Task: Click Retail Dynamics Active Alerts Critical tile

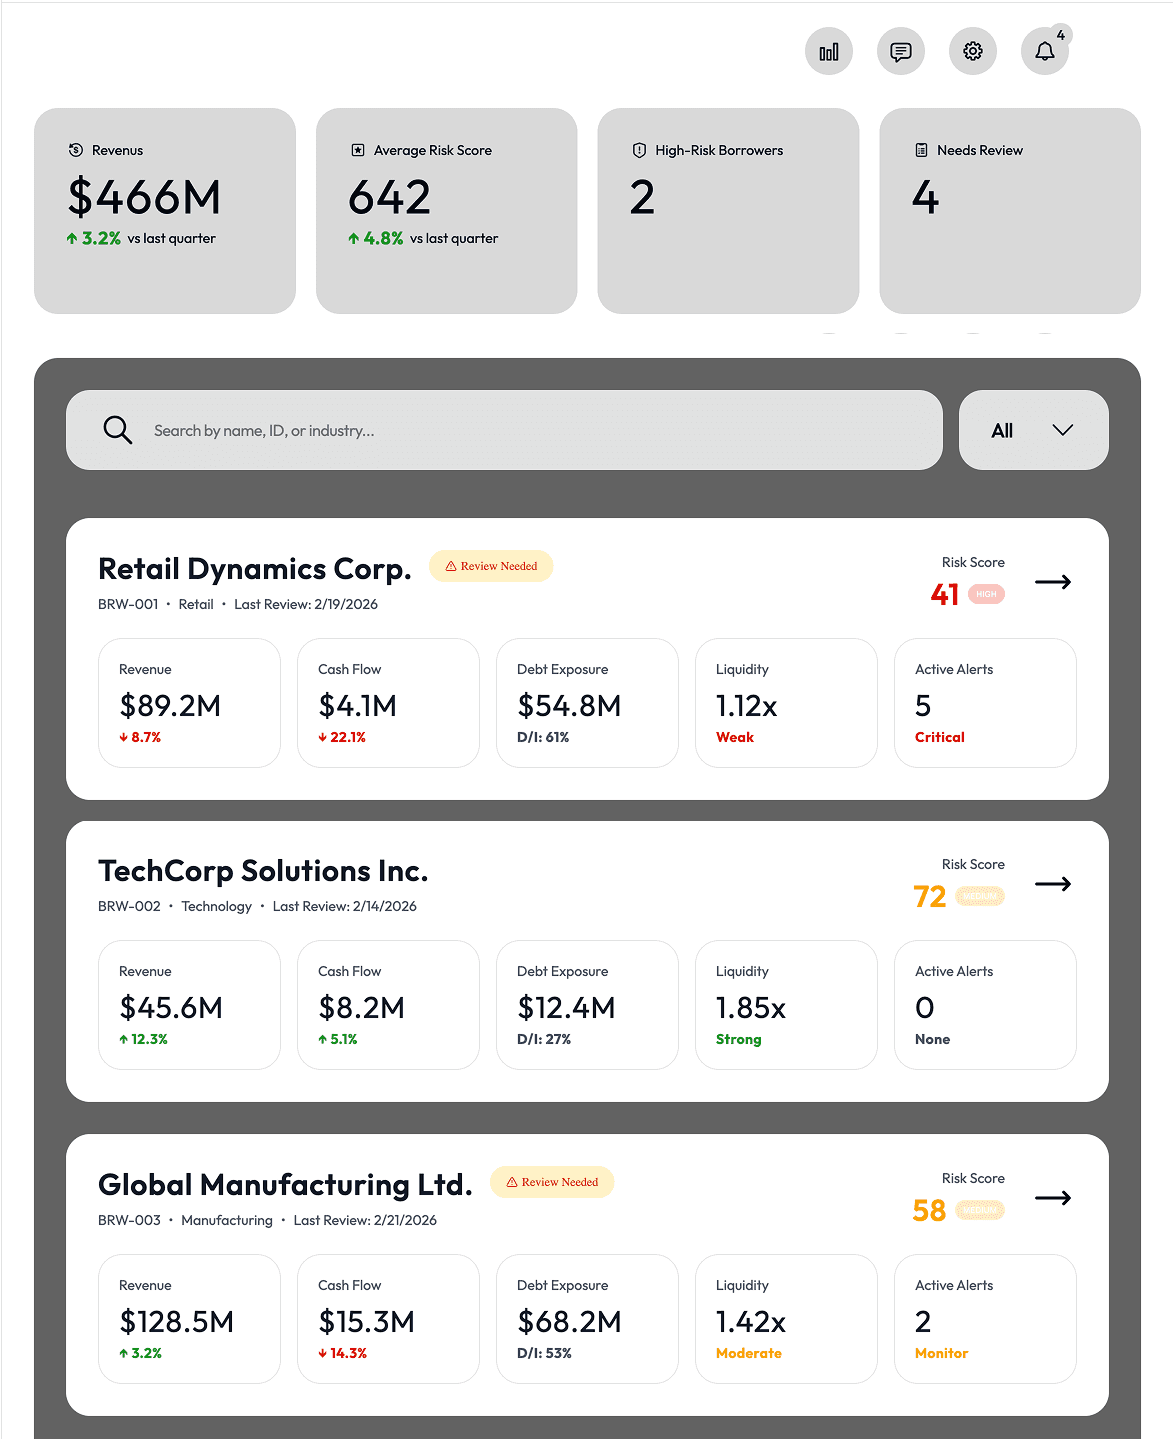Action: pyautogui.click(x=985, y=703)
